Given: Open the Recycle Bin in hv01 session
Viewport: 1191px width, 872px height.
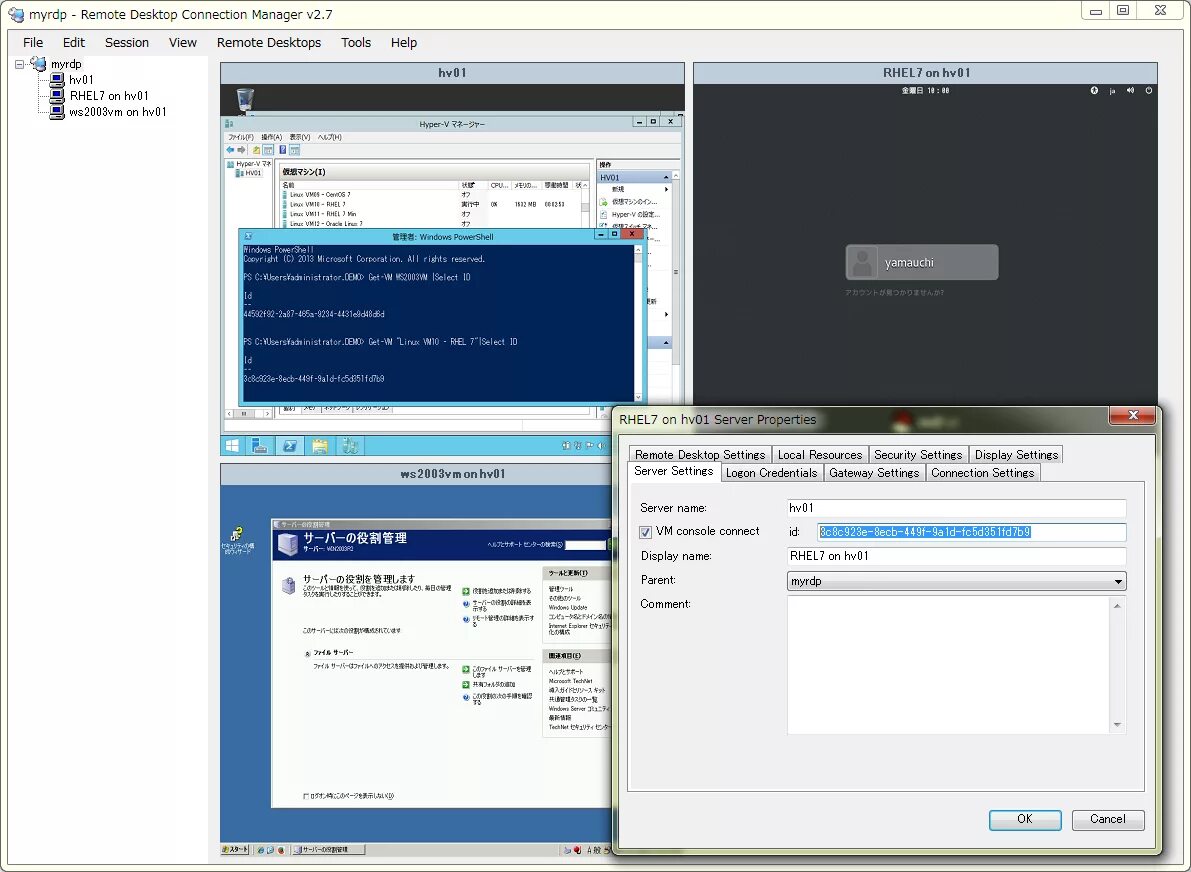Looking at the screenshot, I should coord(245,99).
